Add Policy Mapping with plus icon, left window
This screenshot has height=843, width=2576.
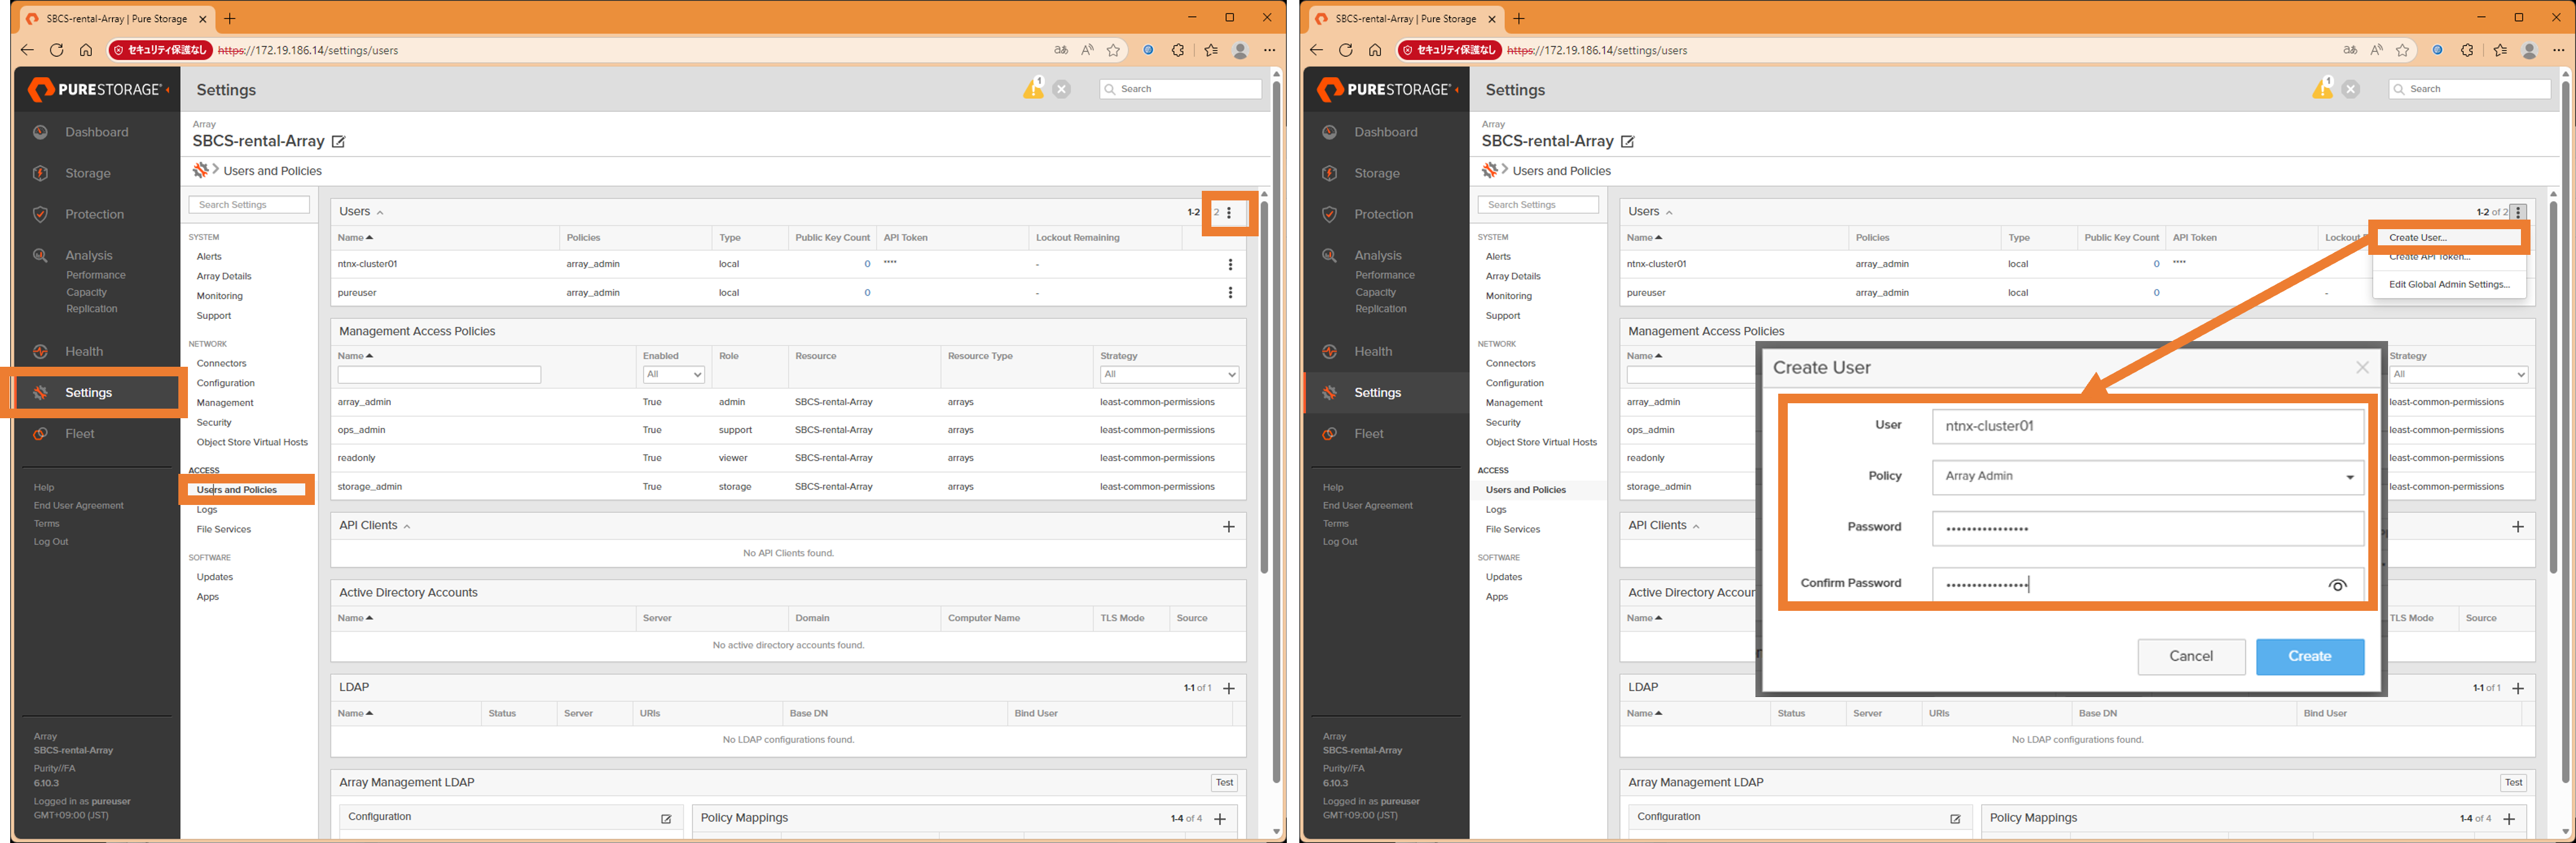click(1220, 819)
